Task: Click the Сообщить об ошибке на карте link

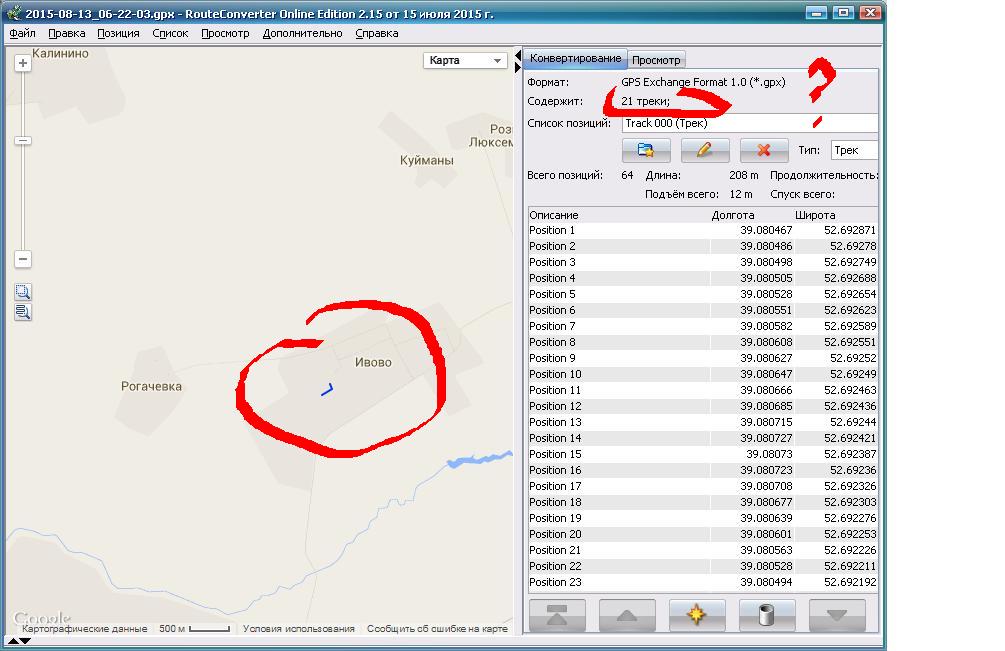Action: point(437,629)
